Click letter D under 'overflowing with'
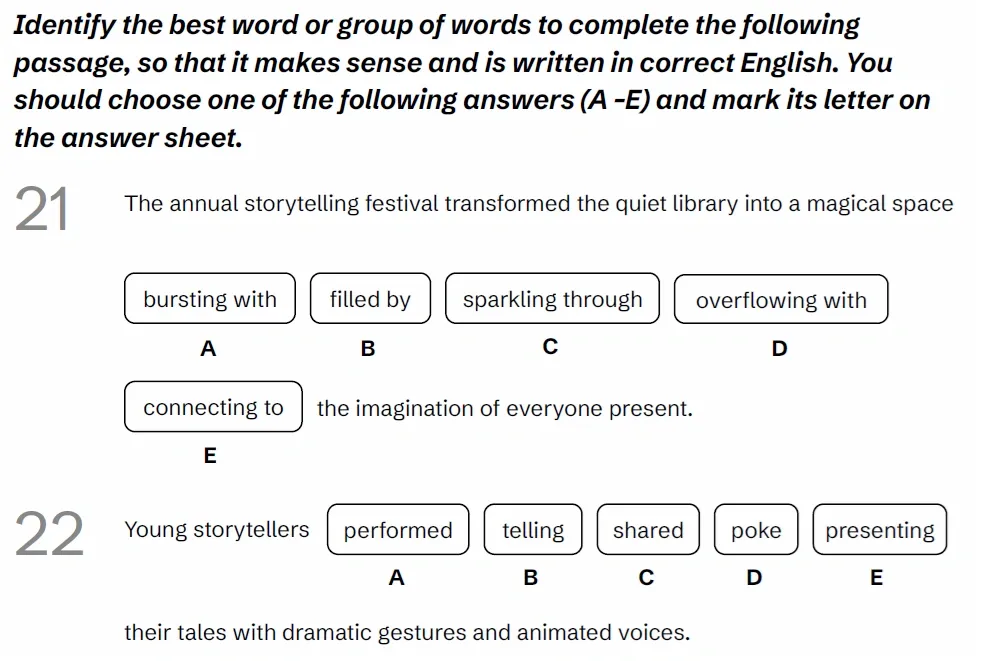The width and height of the screenshot is (1001, 661). pos(780,349)
